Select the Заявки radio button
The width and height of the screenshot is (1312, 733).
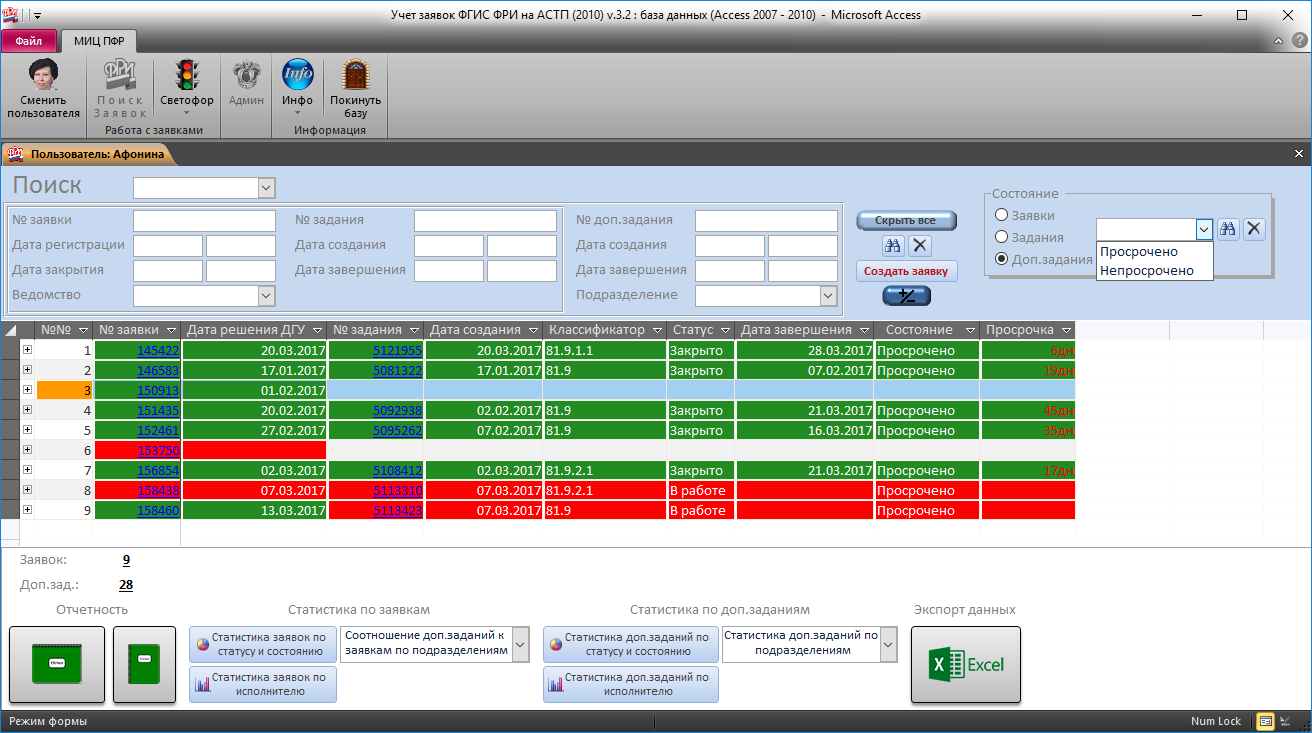click(1001, 215)
